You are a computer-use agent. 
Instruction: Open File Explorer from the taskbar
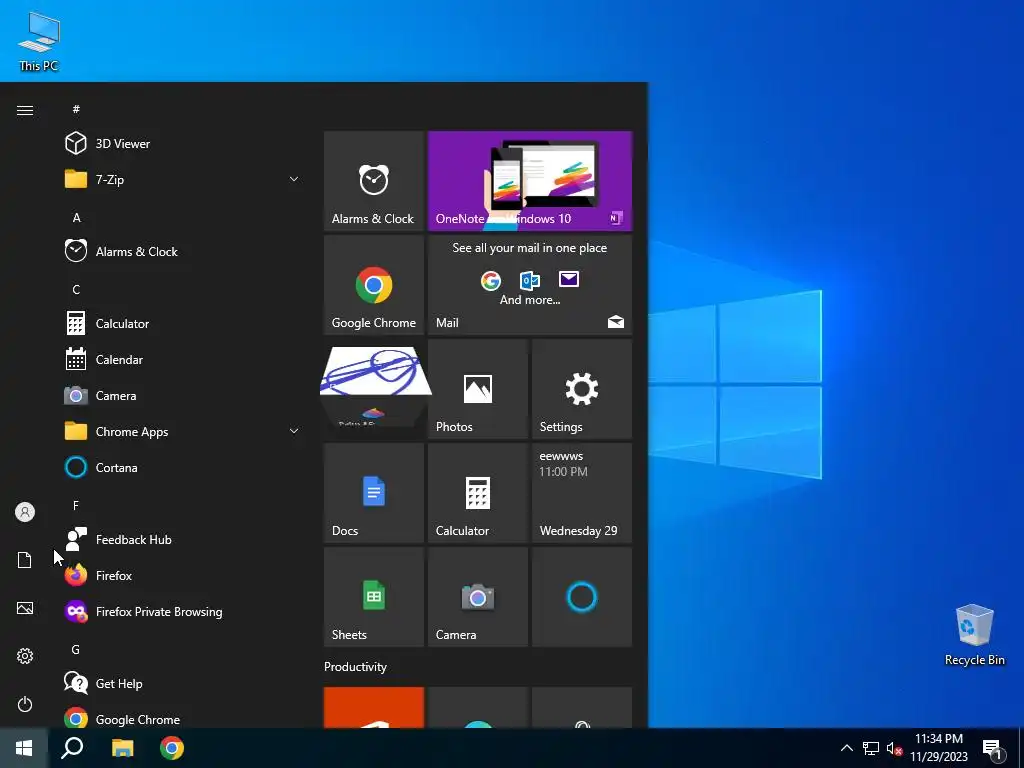click(122, 748)
